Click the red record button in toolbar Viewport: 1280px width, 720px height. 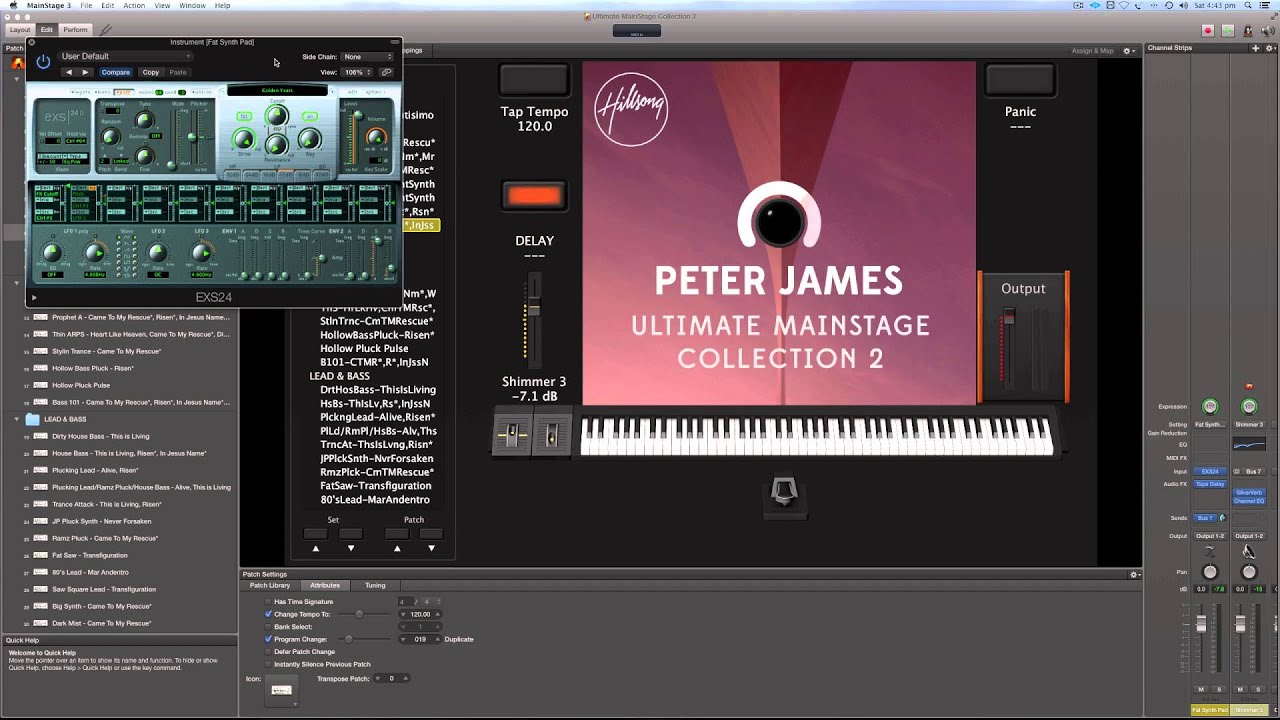click(x=1208, y=31)
